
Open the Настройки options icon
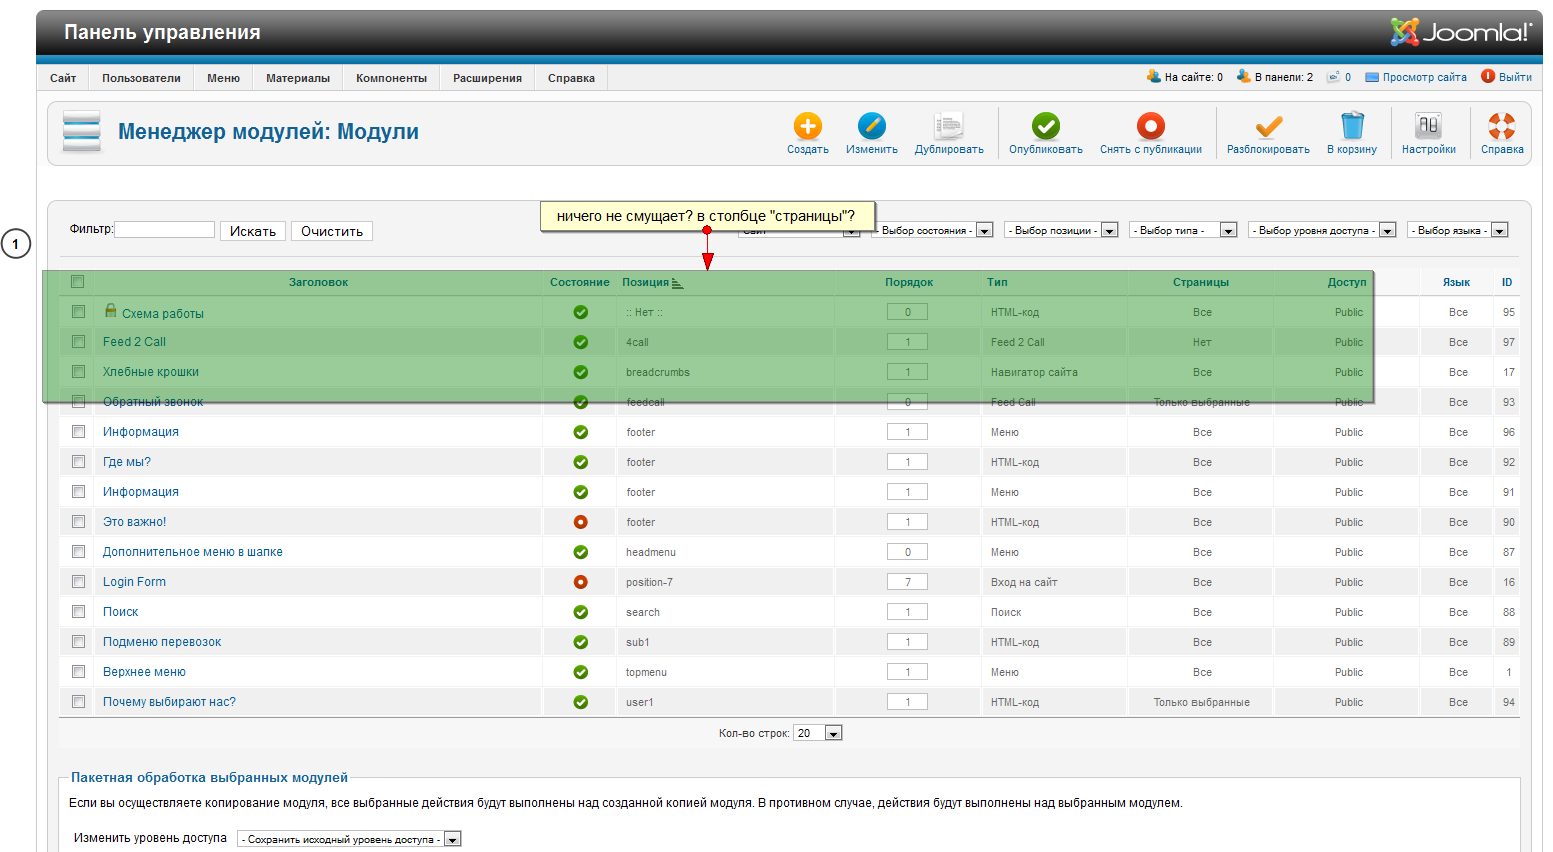pyautogui.click(x=1428, y=127)
